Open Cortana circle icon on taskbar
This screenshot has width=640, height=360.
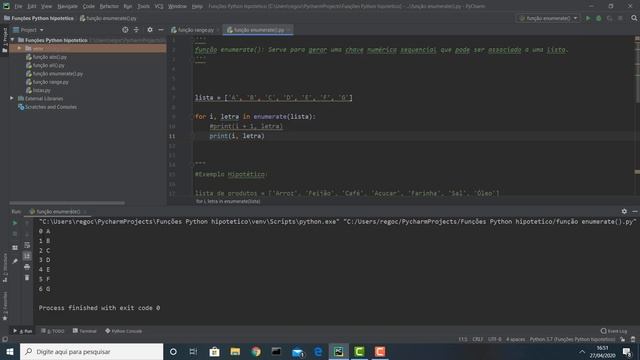[173, 351]
